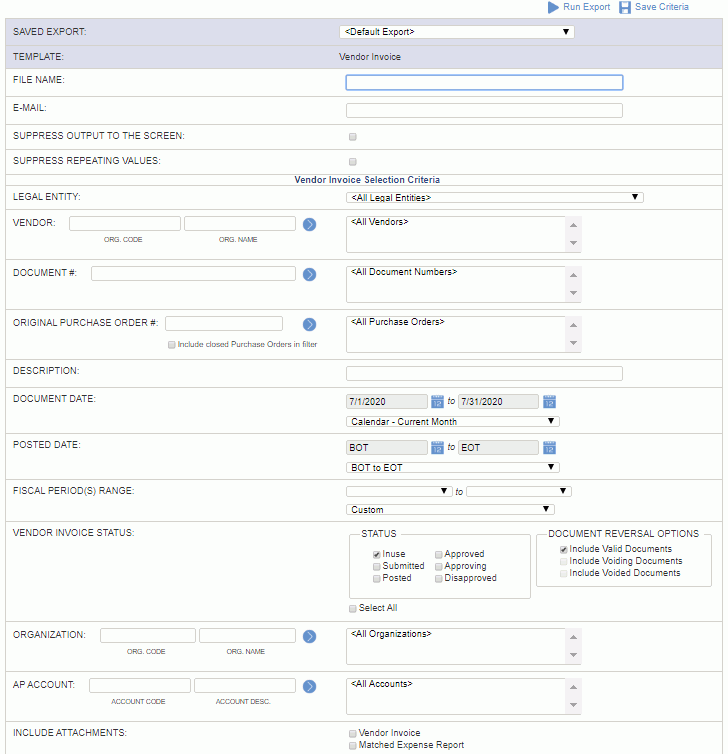The image size is (728, 754).
Task: Open Fiscal Period start dropdown
Action: [x=399, y=491]
